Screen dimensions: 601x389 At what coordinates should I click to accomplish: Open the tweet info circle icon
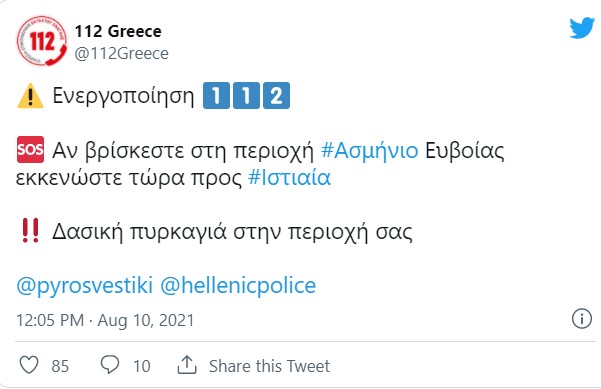click(582, 318)
